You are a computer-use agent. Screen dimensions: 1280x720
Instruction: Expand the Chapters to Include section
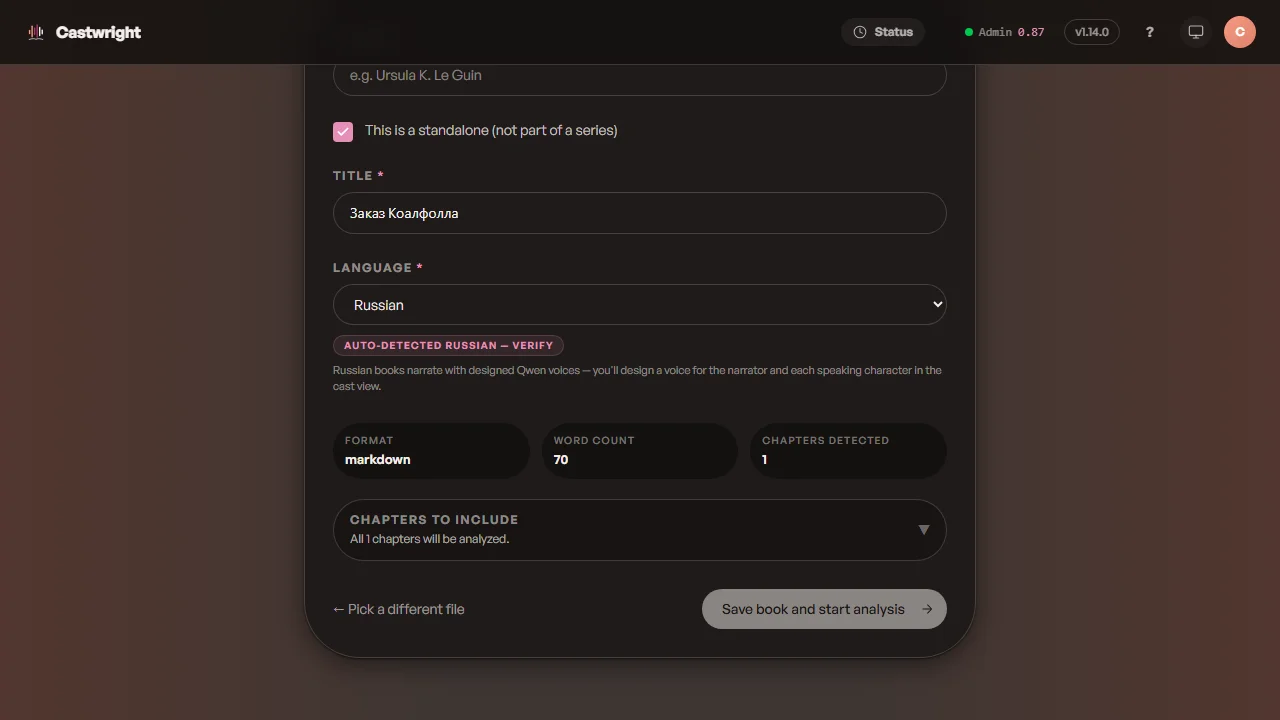640,530
